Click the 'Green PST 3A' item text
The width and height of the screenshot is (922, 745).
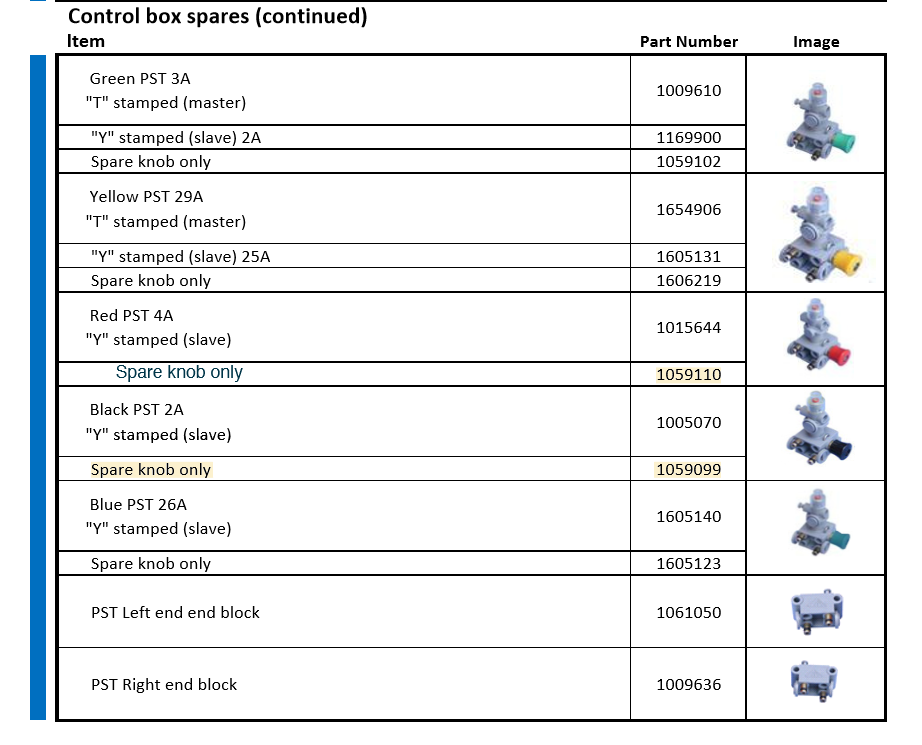(140, 79)
